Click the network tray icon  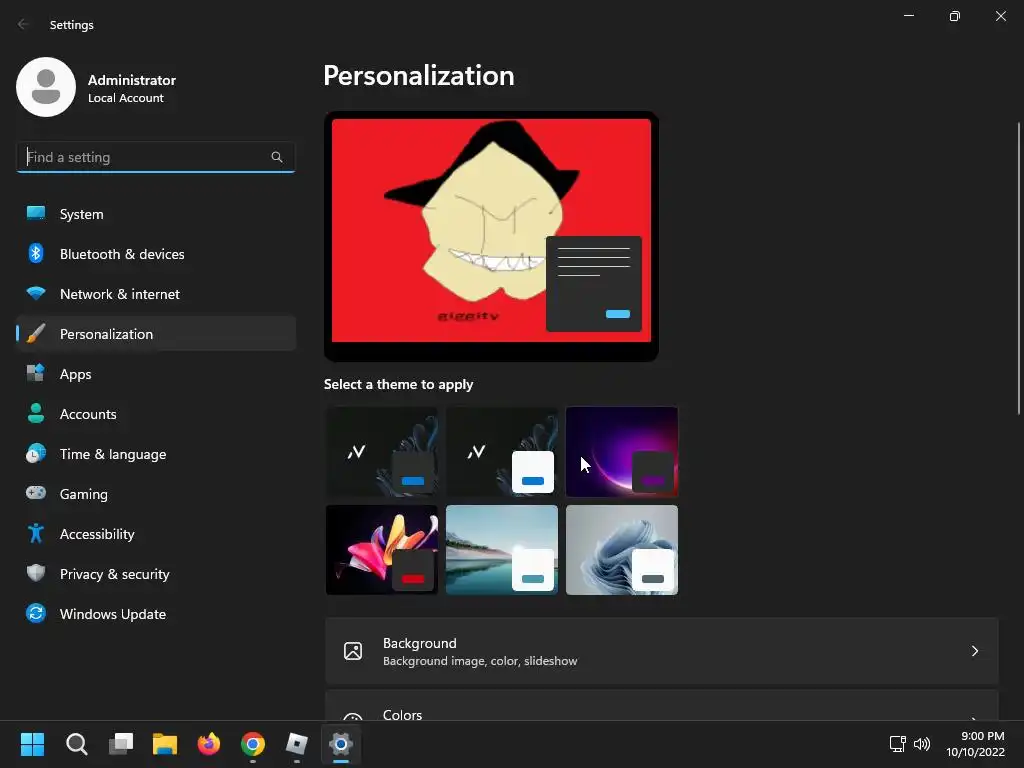click(897, 744)
